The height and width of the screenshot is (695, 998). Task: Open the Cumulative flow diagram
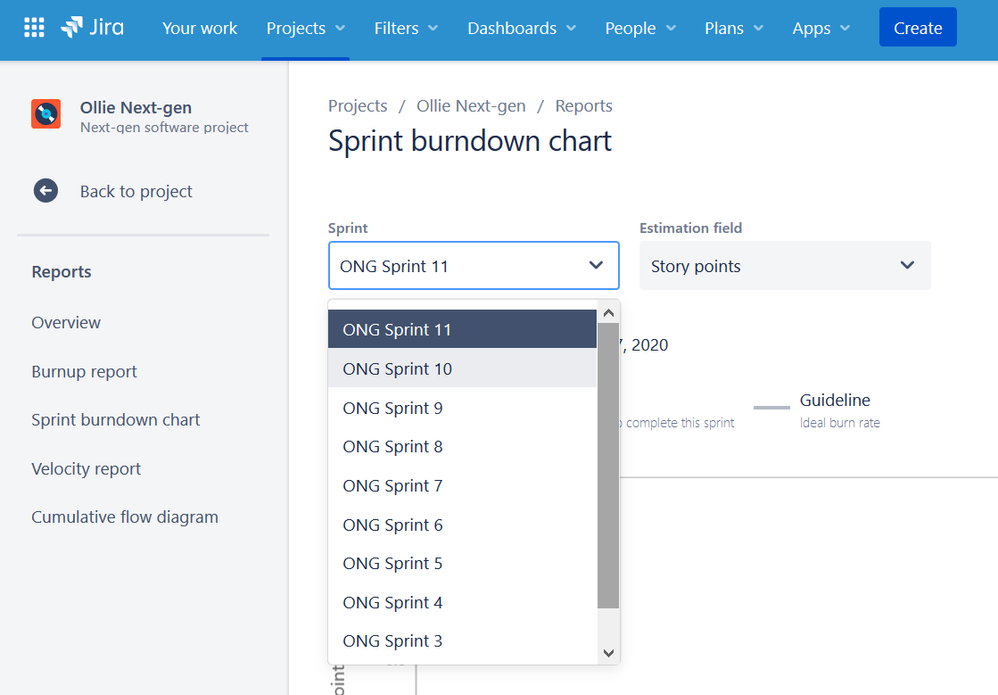click(x=125, y=517)
